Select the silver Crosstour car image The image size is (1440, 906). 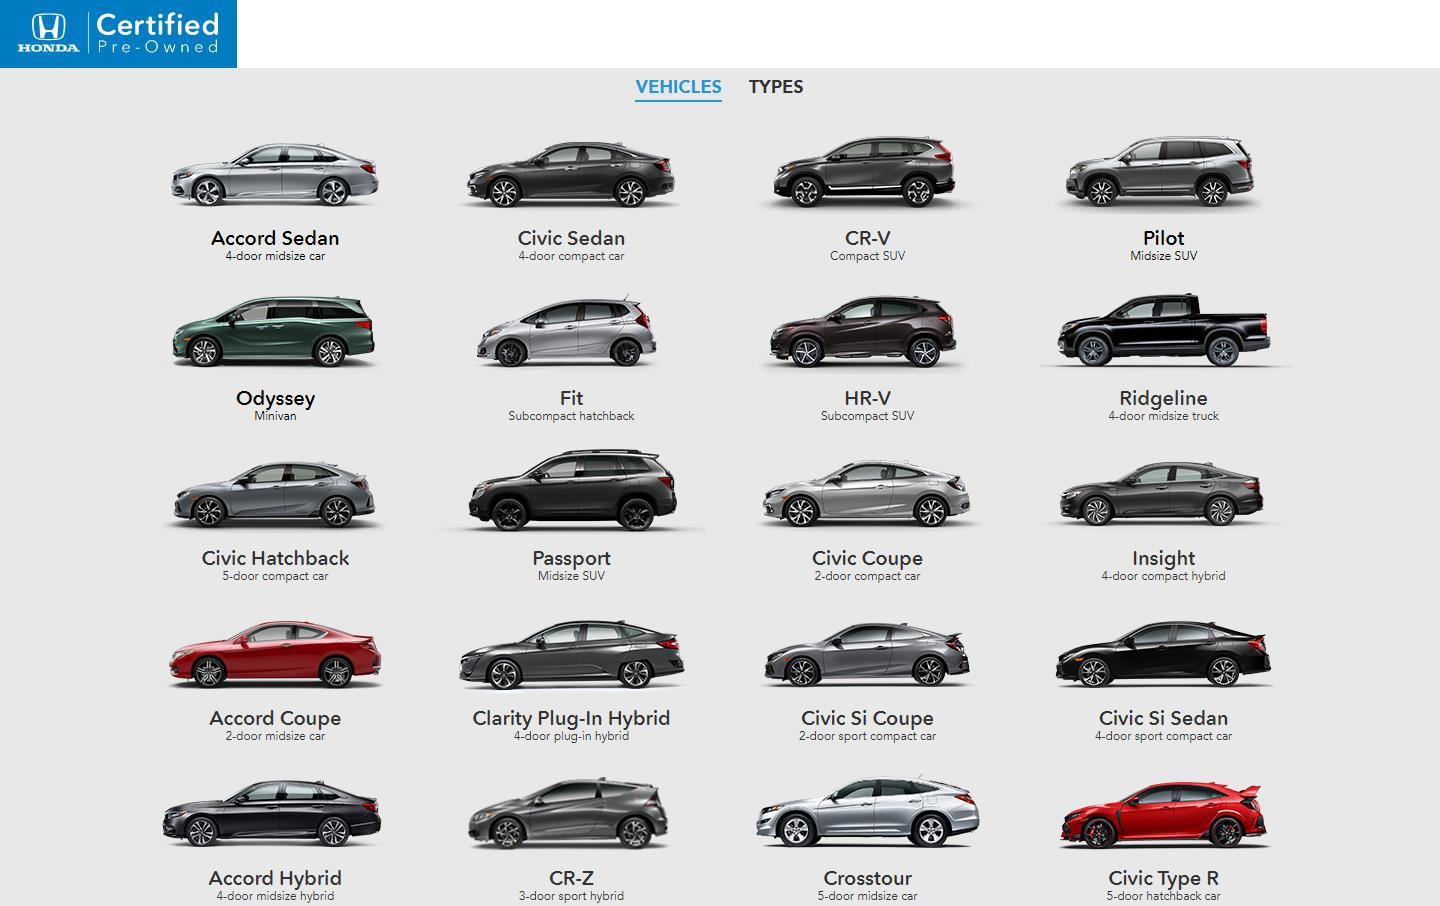click(x=867, y=812)
